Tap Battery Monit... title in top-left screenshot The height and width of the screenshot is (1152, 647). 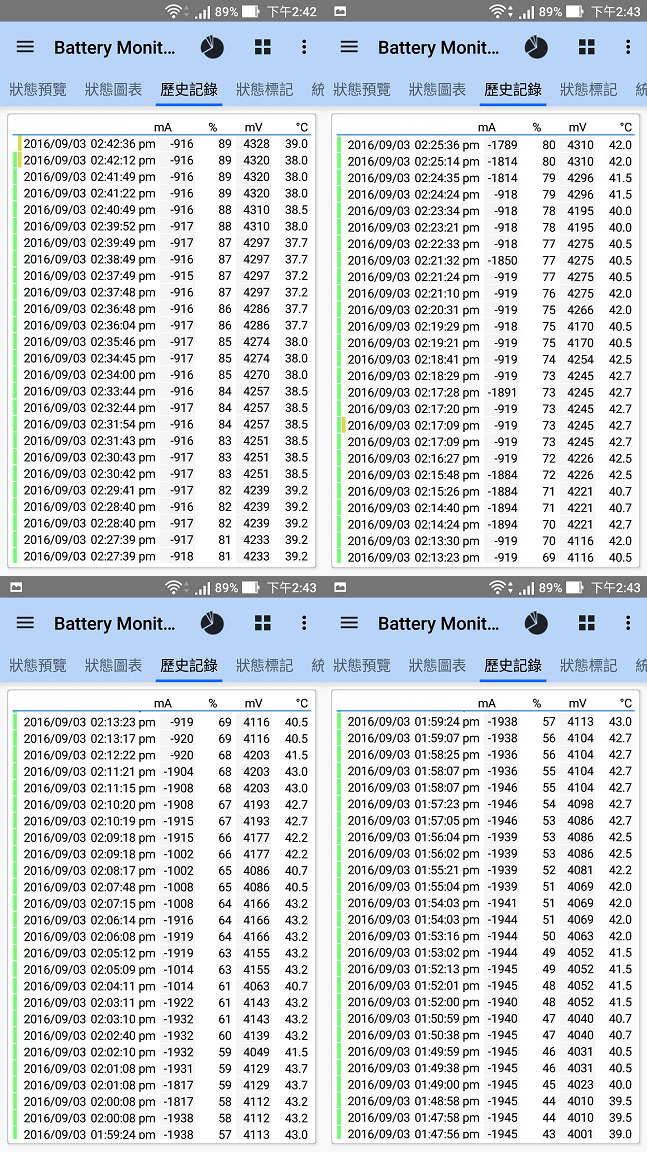tap(115, 48)
